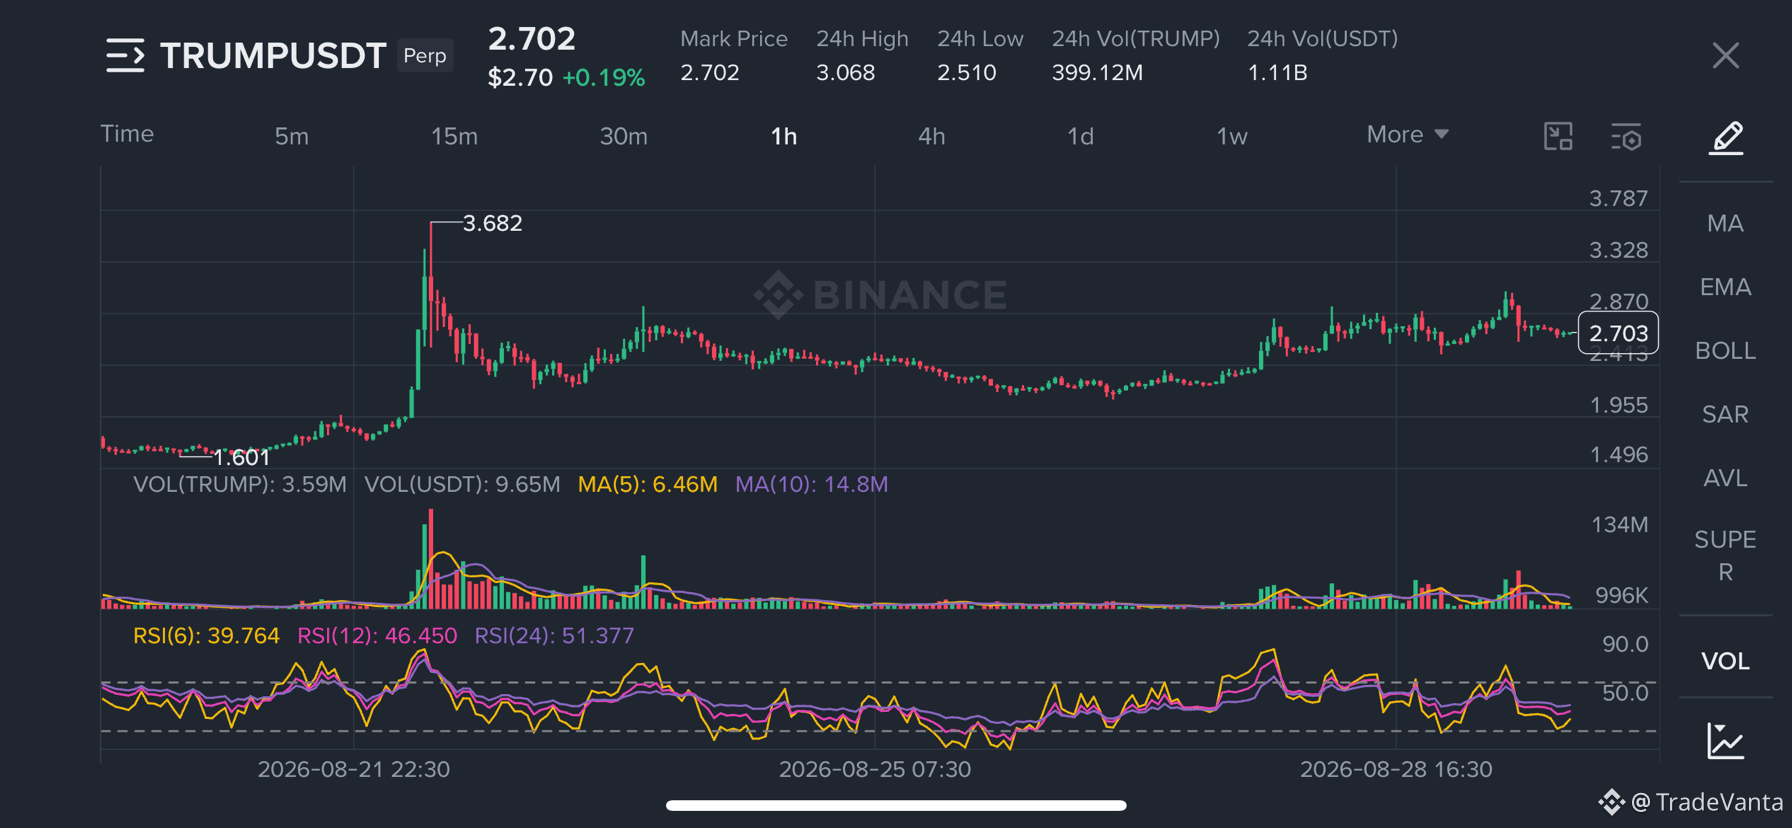Click the 24h High value 3.068

pyautogui.click(x=846, y=73)
